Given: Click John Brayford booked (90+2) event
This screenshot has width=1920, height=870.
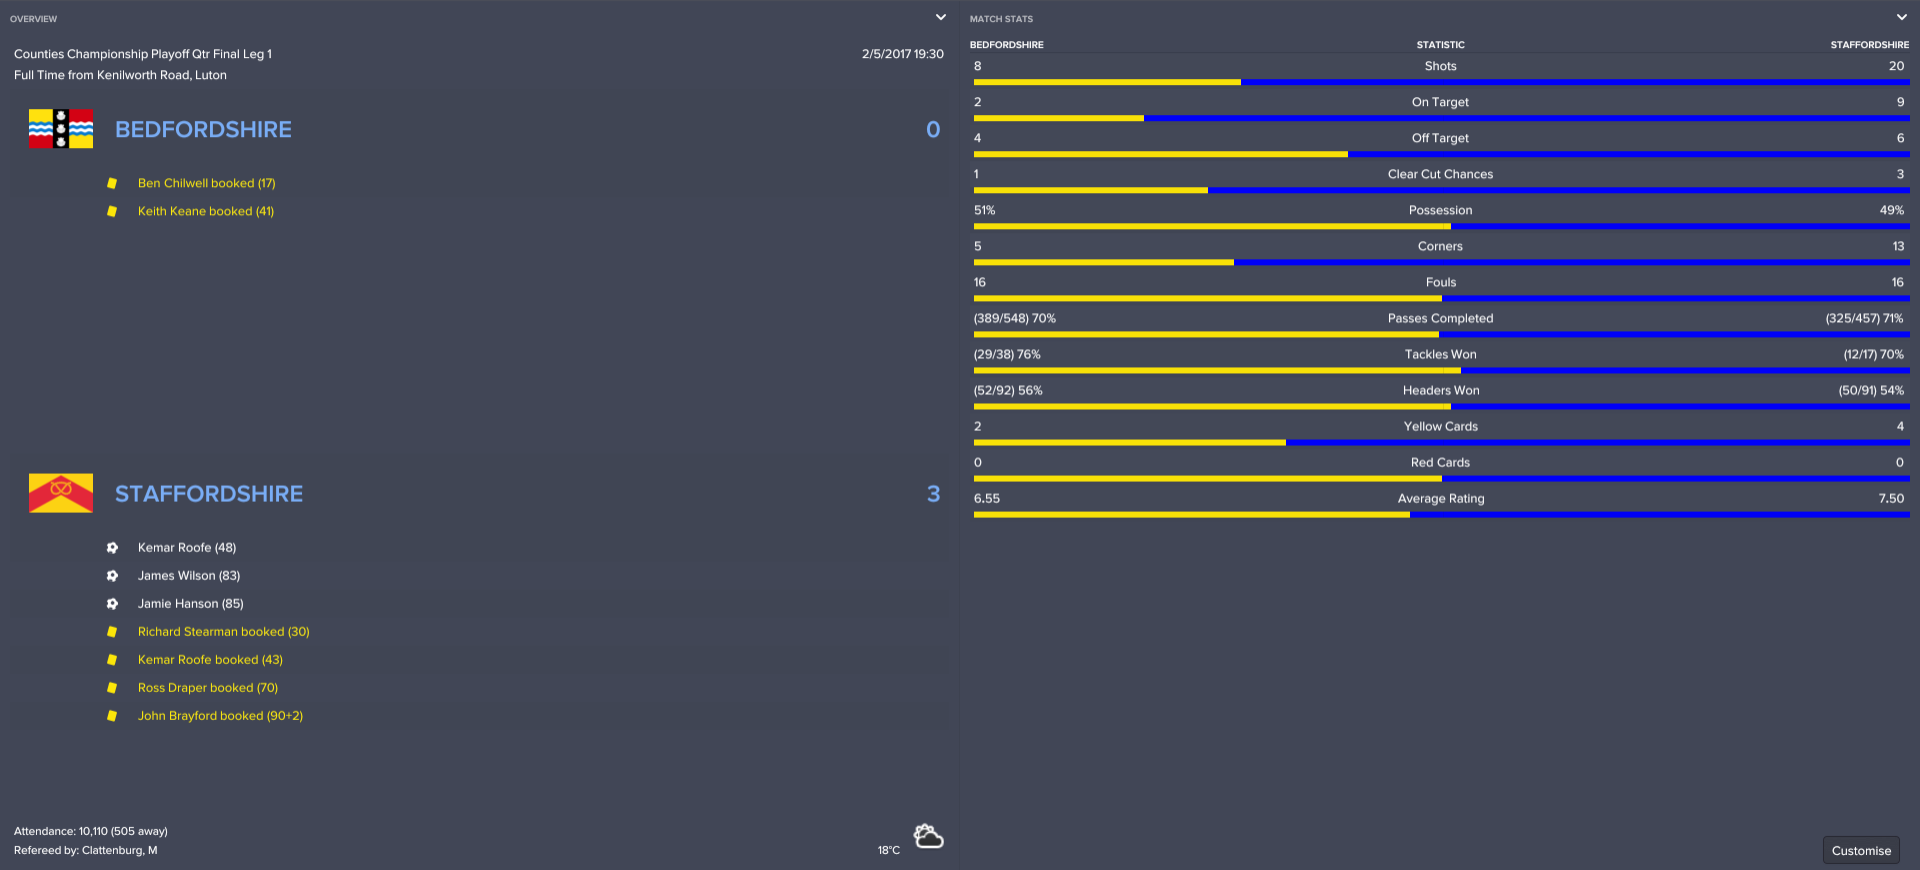Looking at the screenshot, I should (220, 716).
